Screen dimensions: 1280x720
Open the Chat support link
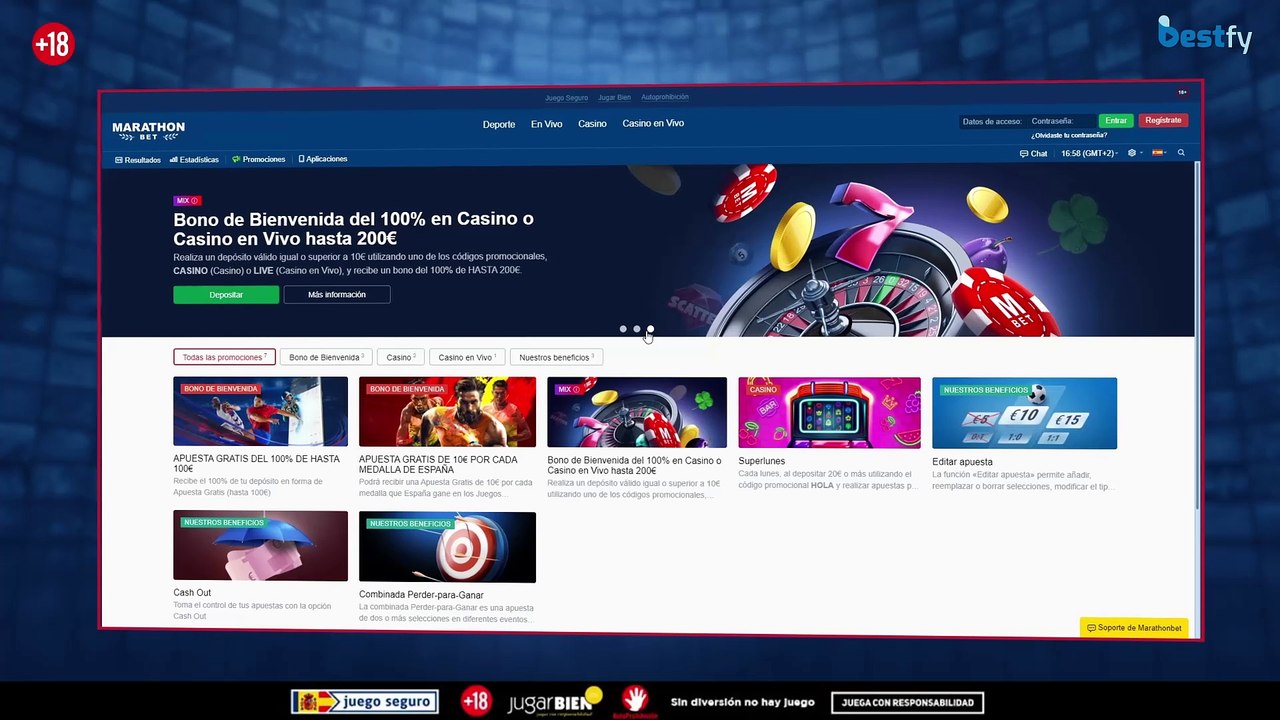point(1033,153)
